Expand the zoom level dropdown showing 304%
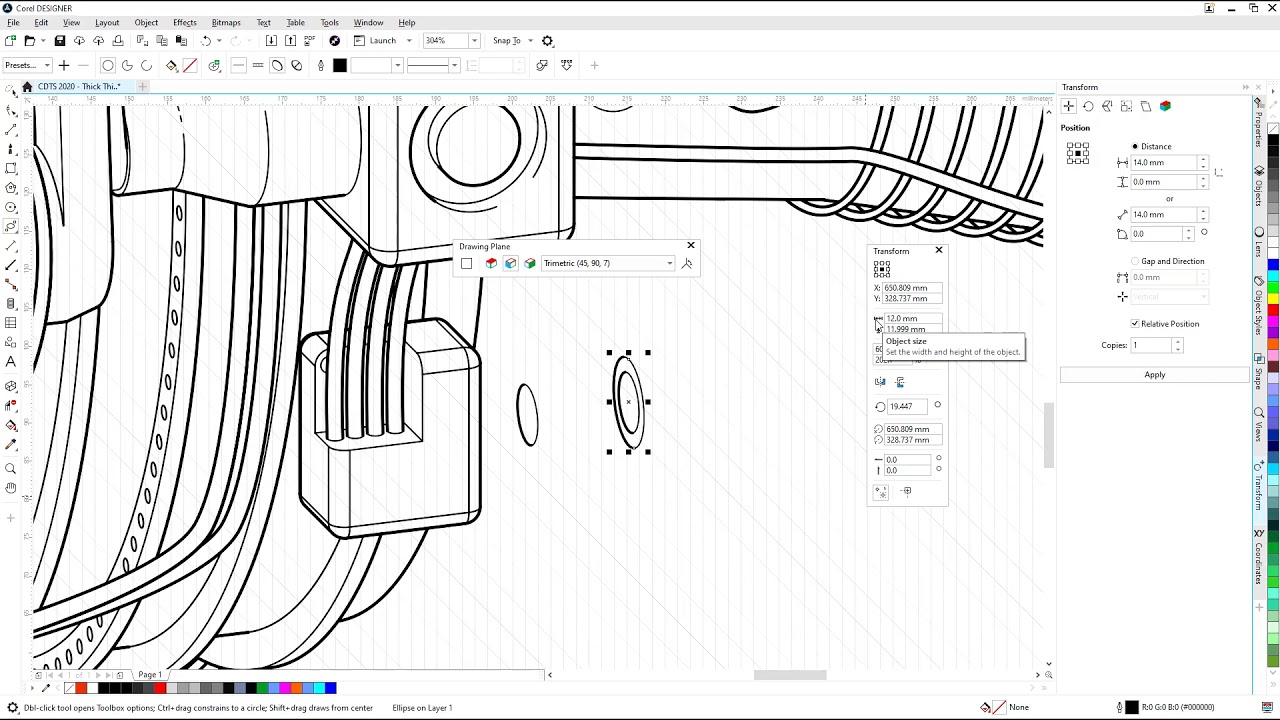This screenshot has height=720, width=1280. click(x=474, y=41)
